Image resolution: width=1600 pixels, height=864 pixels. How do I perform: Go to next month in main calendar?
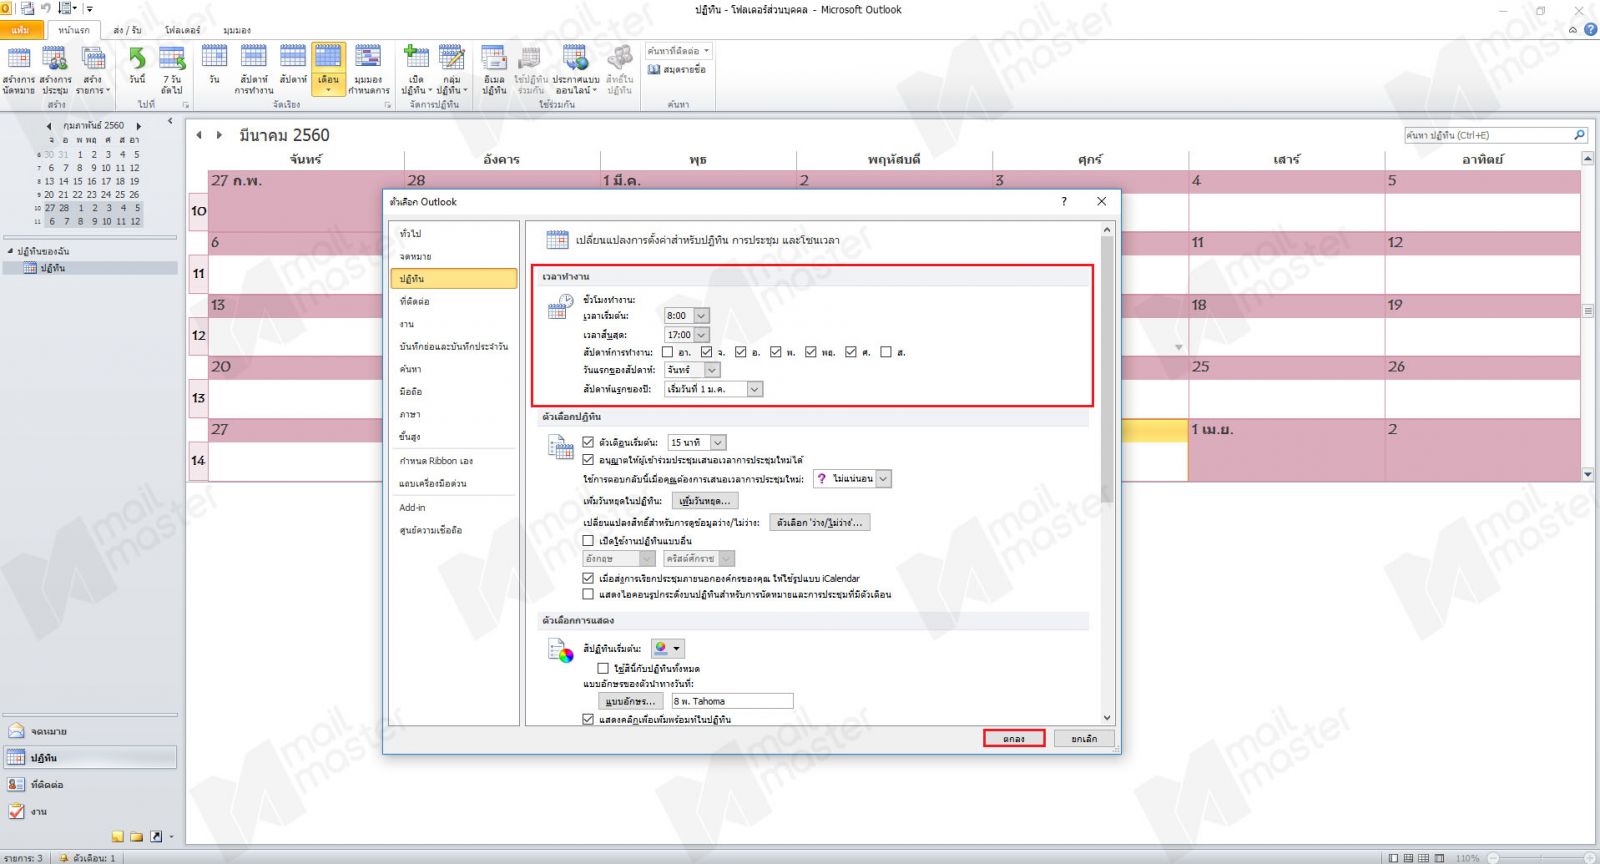pos(219,135)
